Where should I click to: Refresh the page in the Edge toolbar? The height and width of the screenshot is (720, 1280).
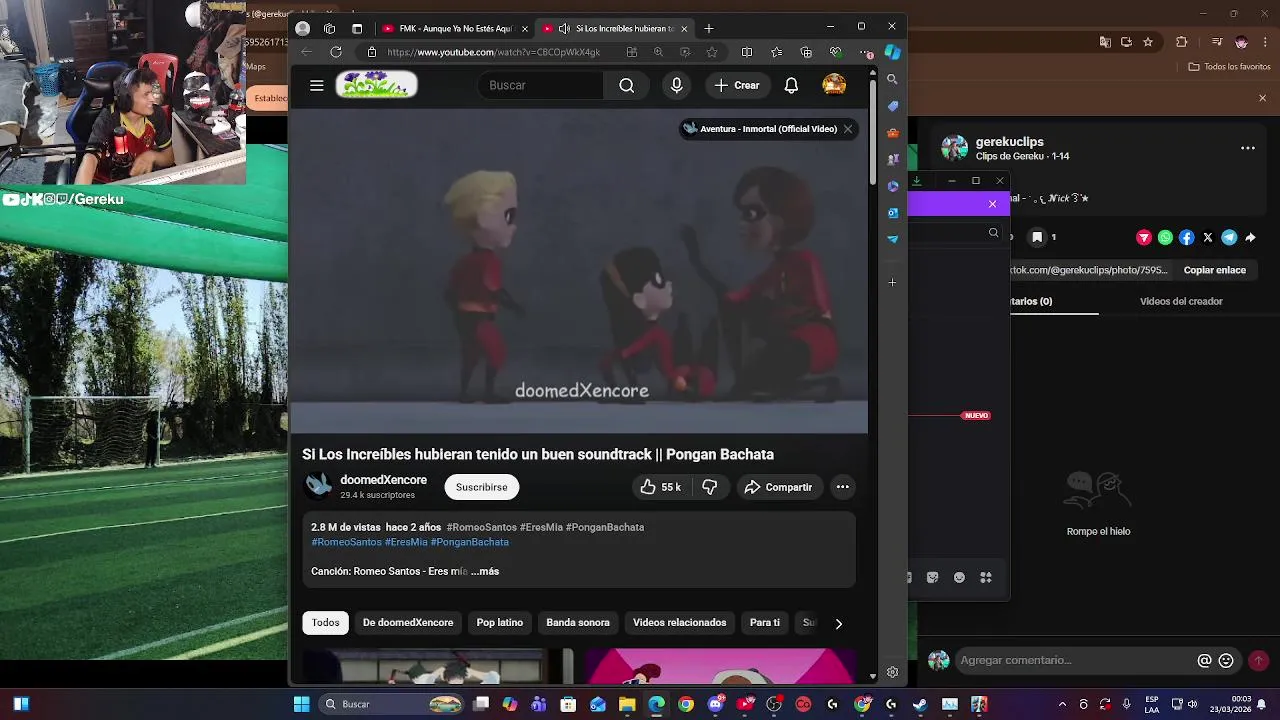[x=336, y=52]
